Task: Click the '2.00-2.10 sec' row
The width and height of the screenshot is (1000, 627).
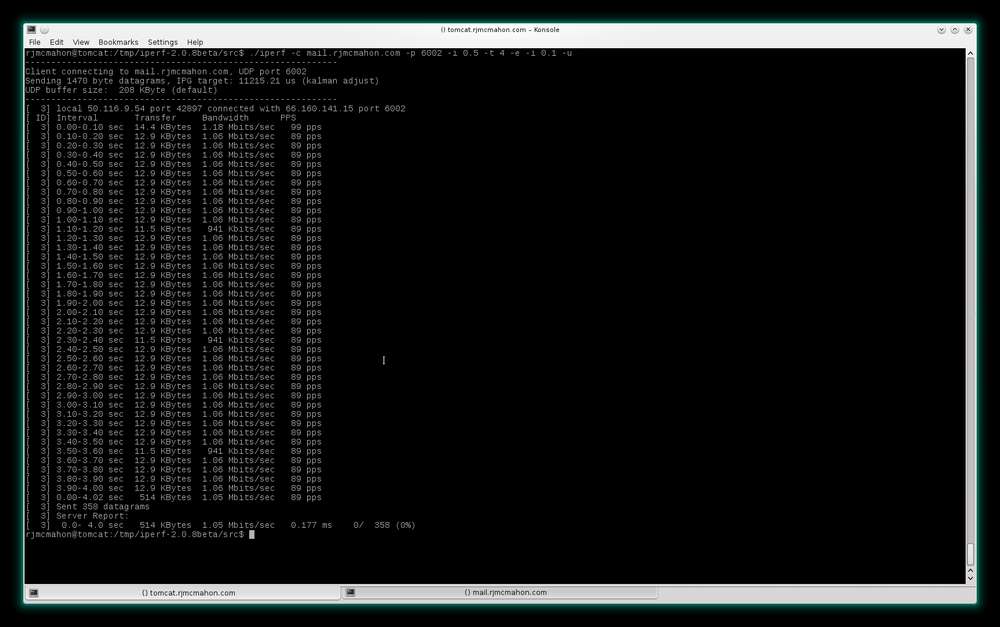Action: click(x=173, y=313)
